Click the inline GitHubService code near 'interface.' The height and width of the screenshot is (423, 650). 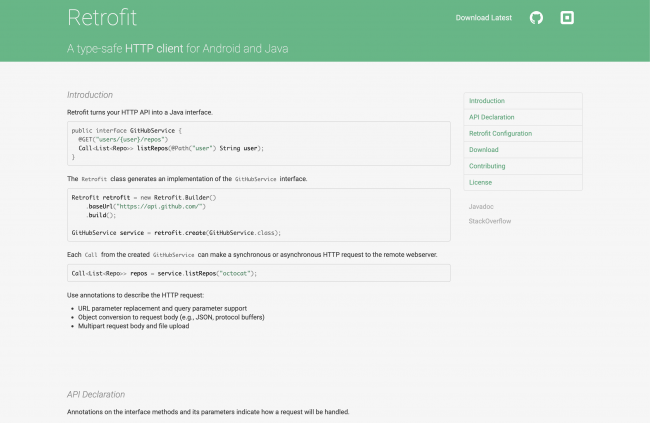(255, 179)
